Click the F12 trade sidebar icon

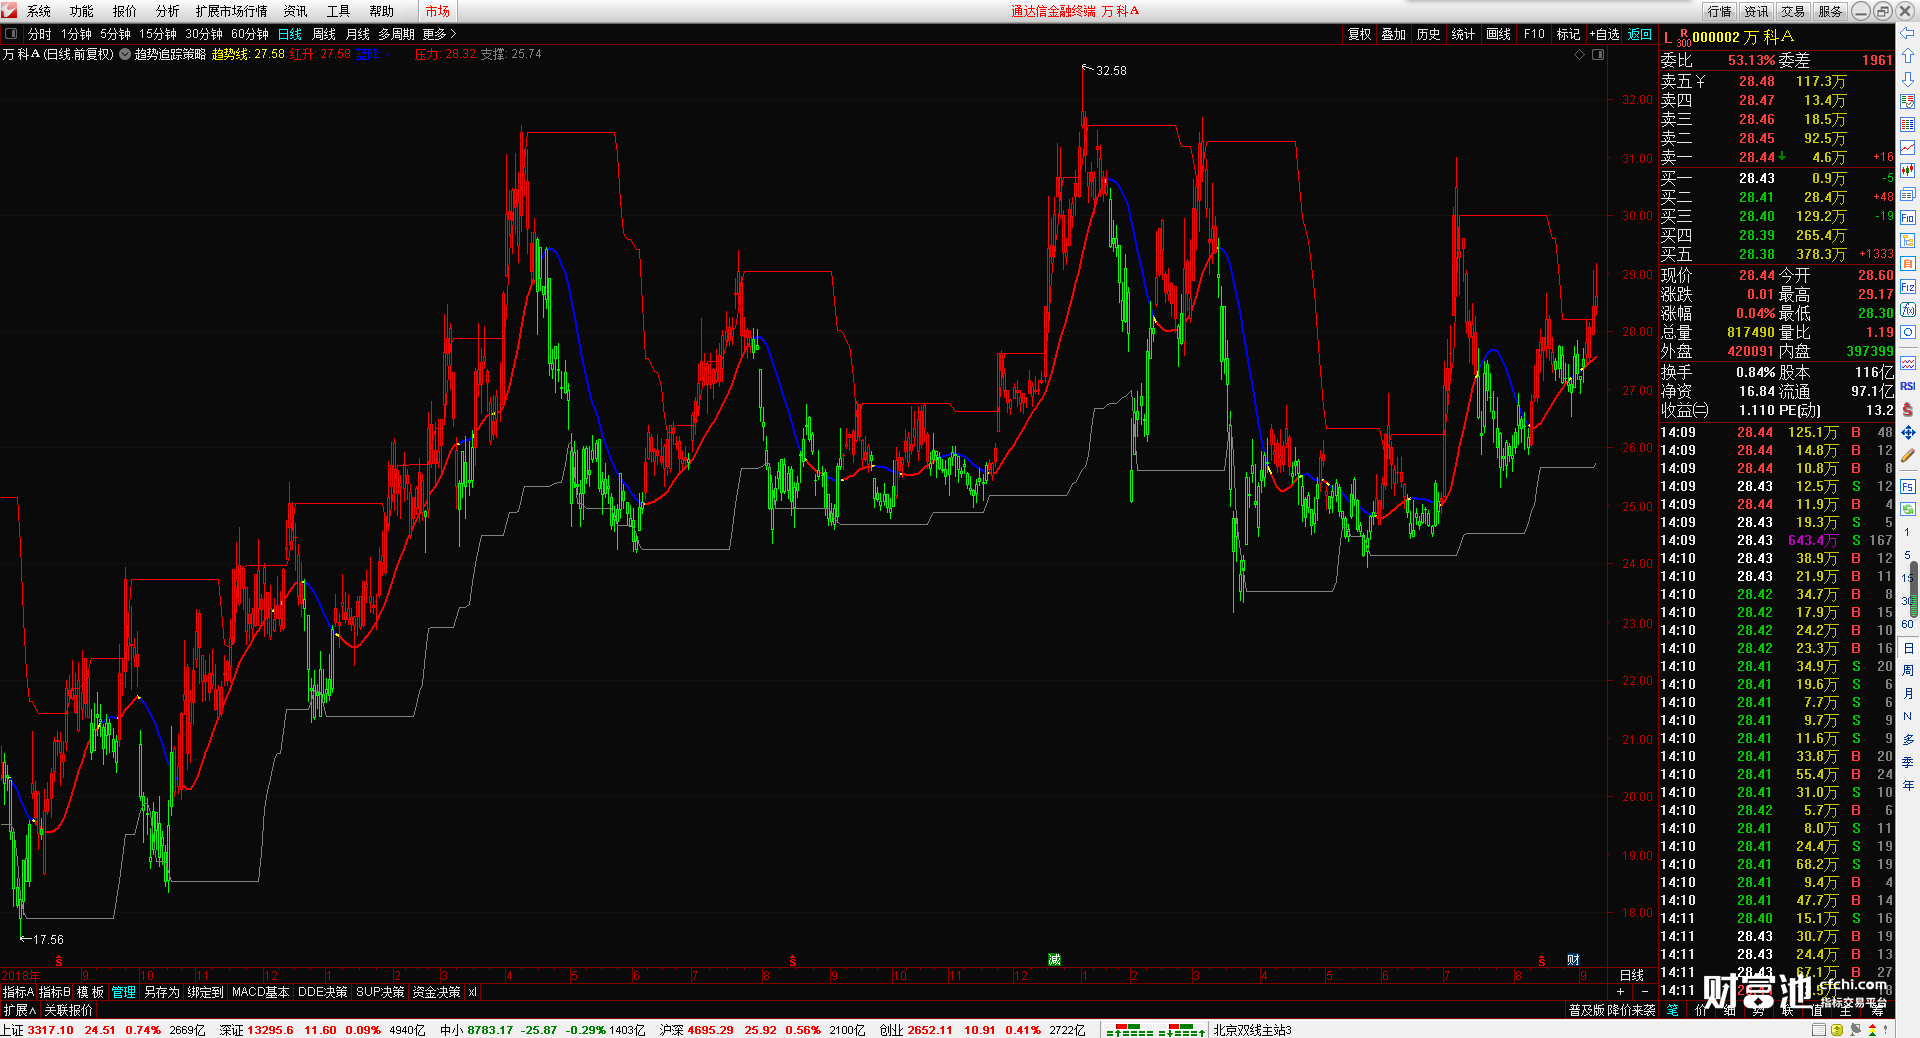point(1908,286)
